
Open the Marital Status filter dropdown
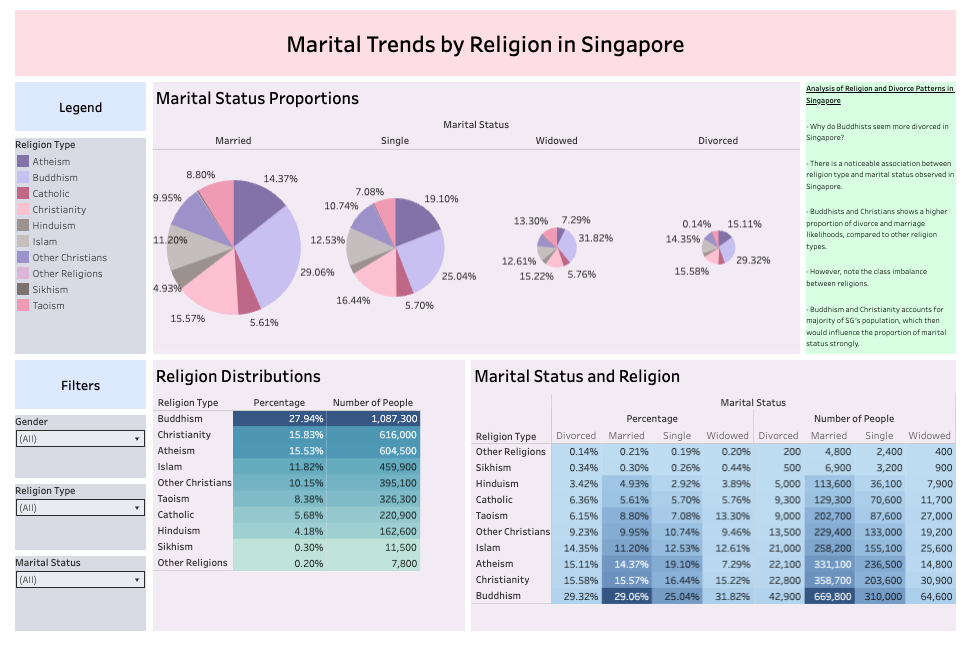point(80,580)
